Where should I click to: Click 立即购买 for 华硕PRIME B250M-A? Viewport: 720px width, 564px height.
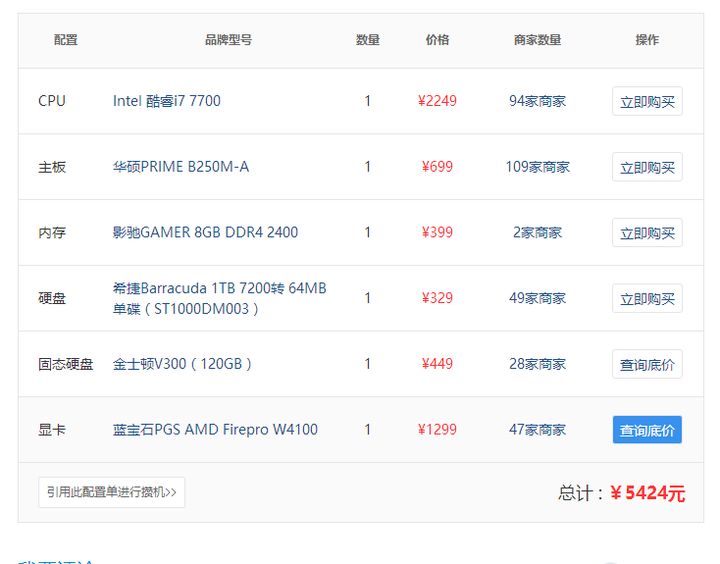click(647, 167)
